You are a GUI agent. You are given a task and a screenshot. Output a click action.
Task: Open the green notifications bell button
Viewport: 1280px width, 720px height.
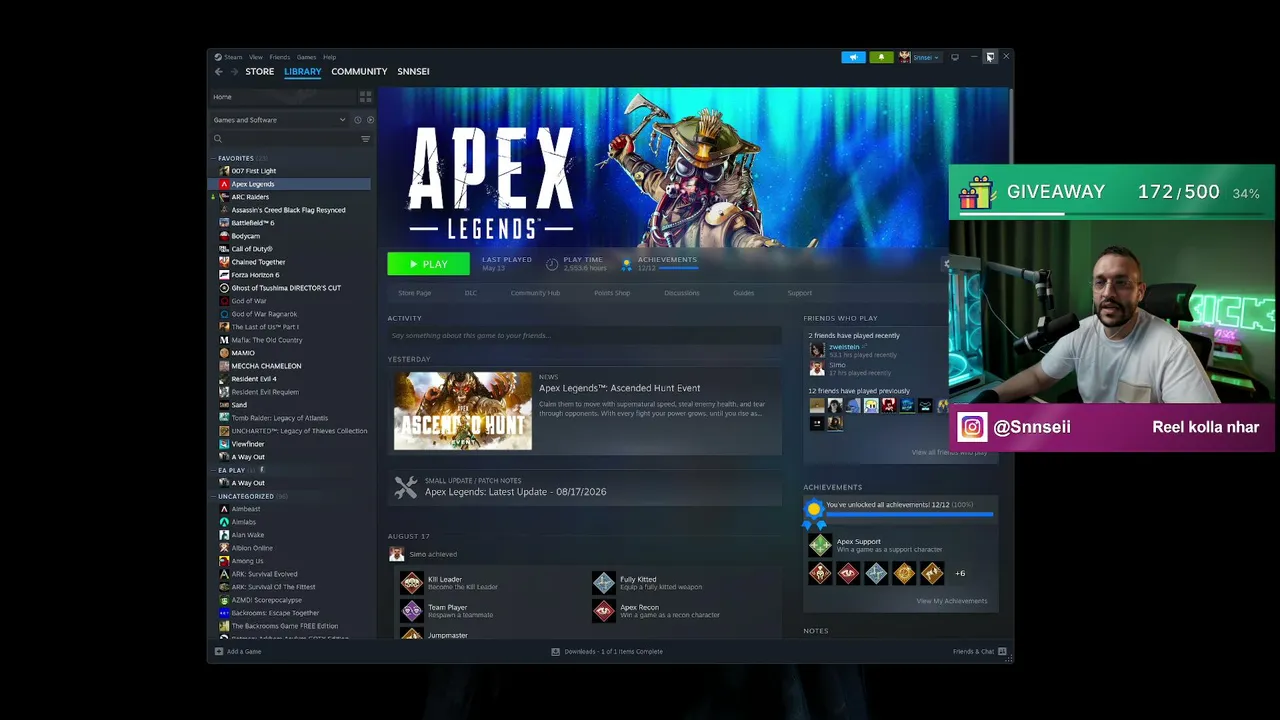(881, 57)
